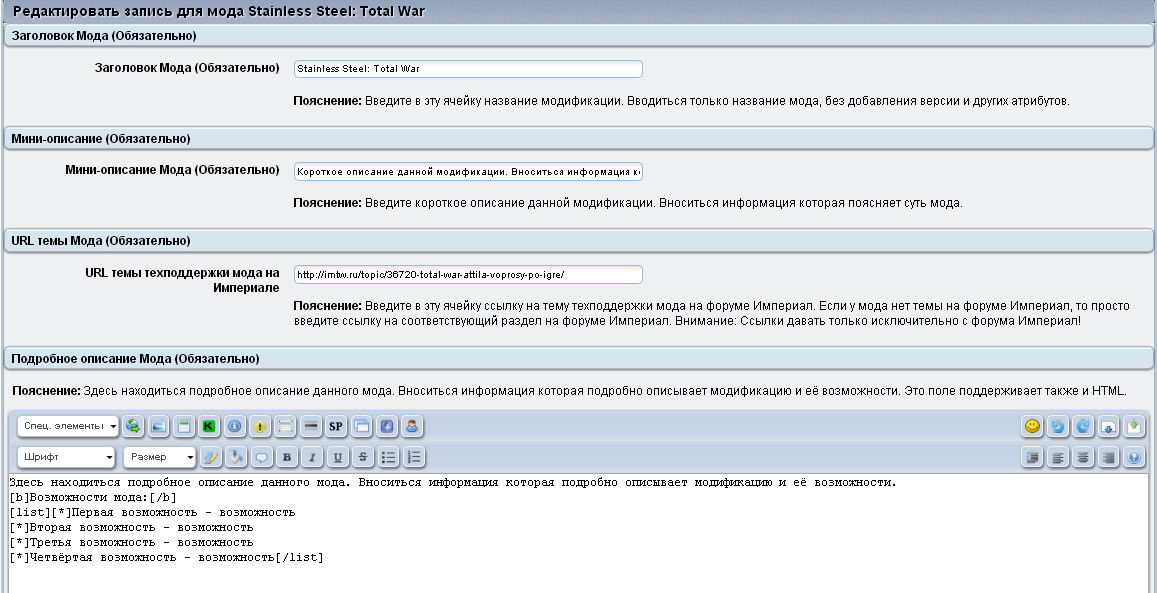Image resolution: width=1157 pixels, height=593 pixels.
Task: Click the URL темы Мода (Обязательно) section header
Action: click(578, 240)
